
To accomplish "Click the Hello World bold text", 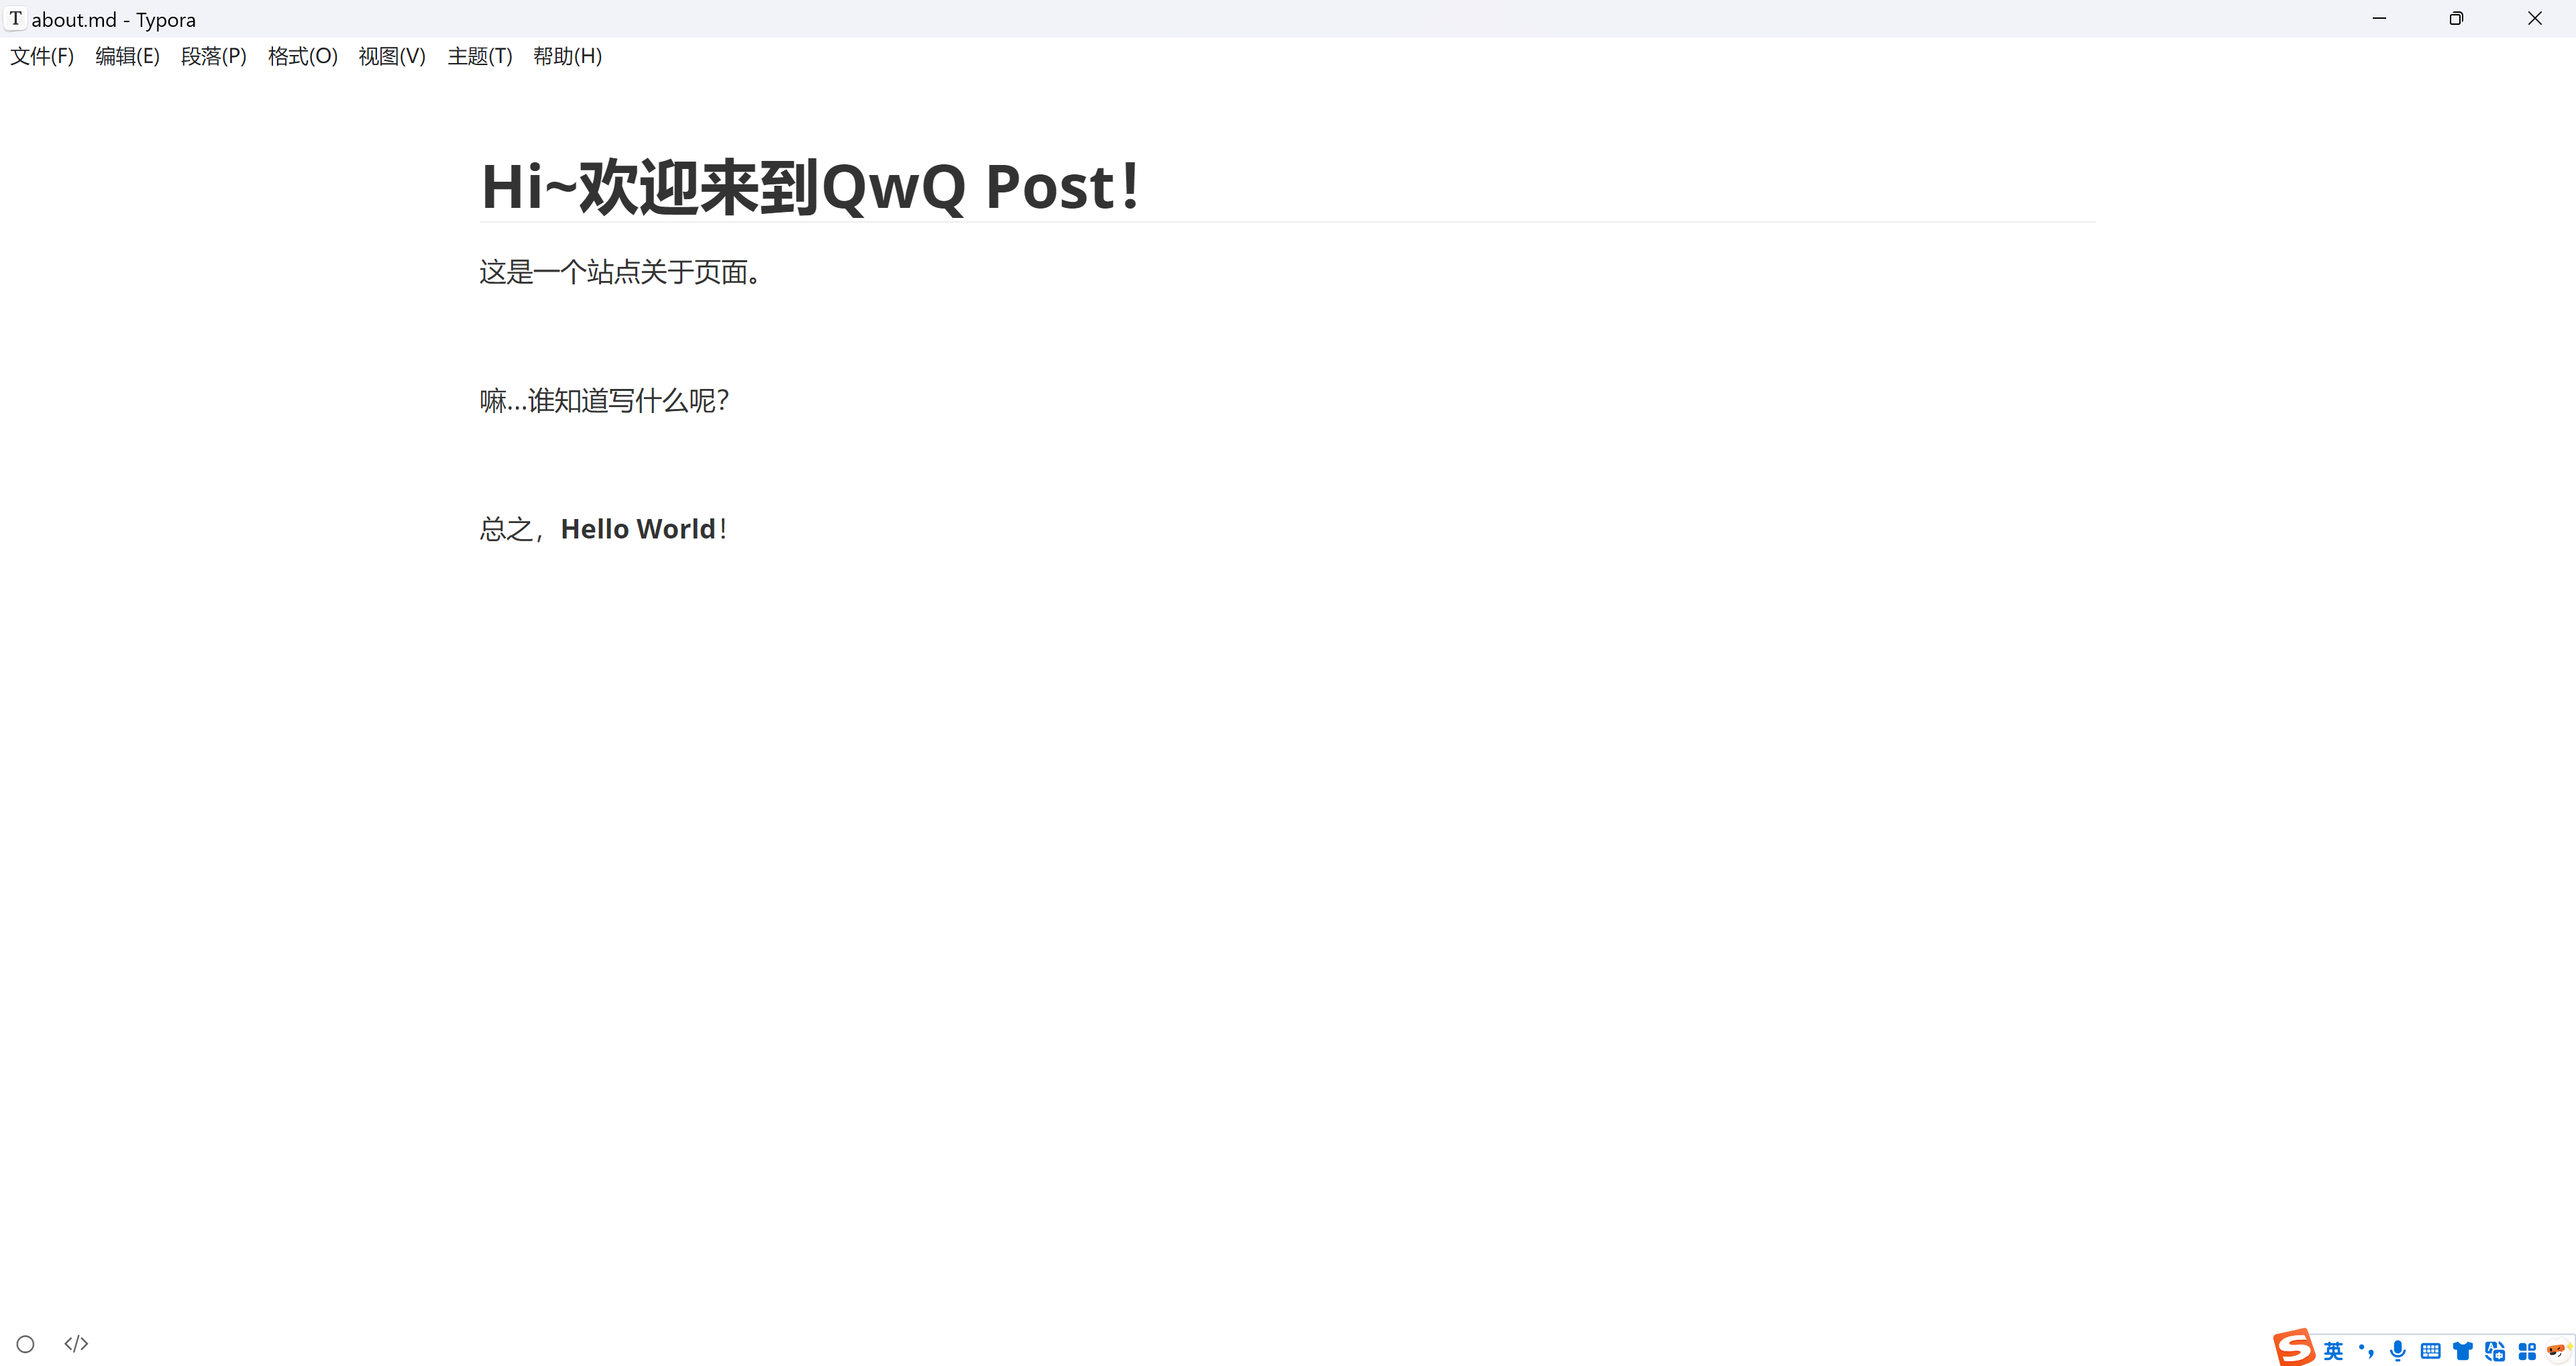I will tap(638, 529).
